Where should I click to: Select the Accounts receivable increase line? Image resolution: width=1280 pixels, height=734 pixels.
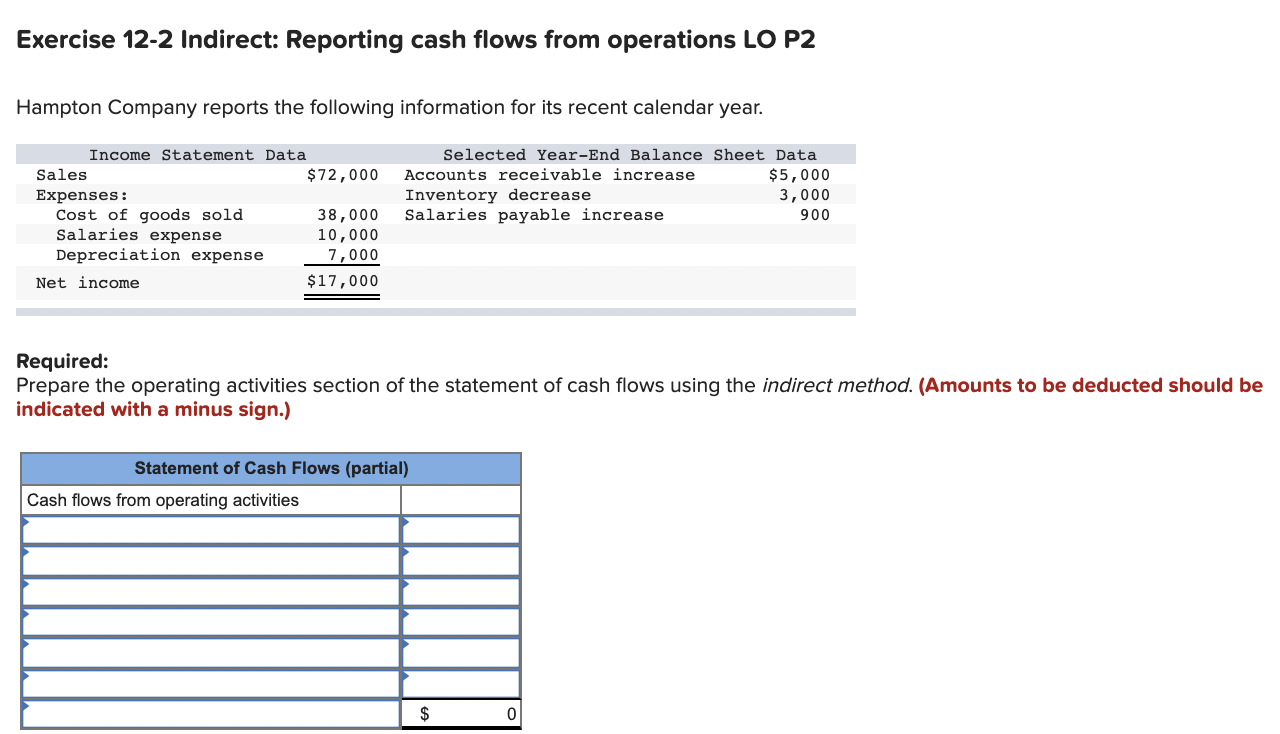coord(550,174)
